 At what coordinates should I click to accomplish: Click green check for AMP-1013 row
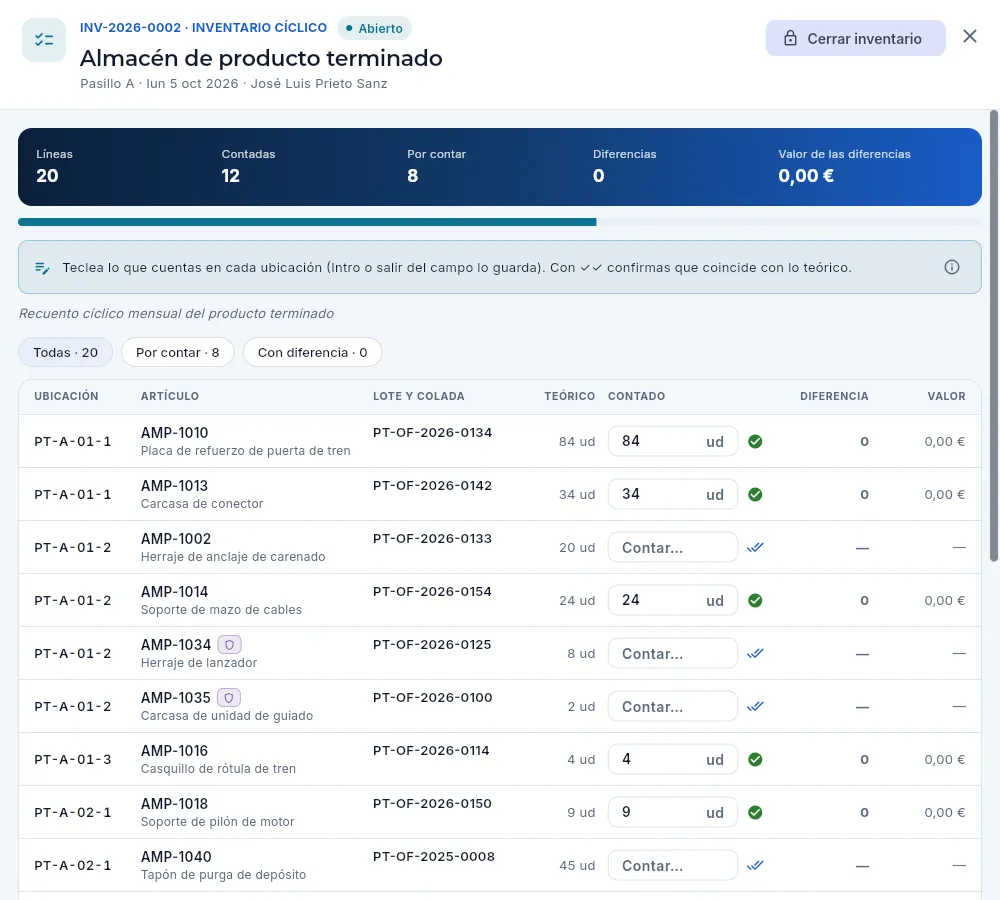click(755, 494)
